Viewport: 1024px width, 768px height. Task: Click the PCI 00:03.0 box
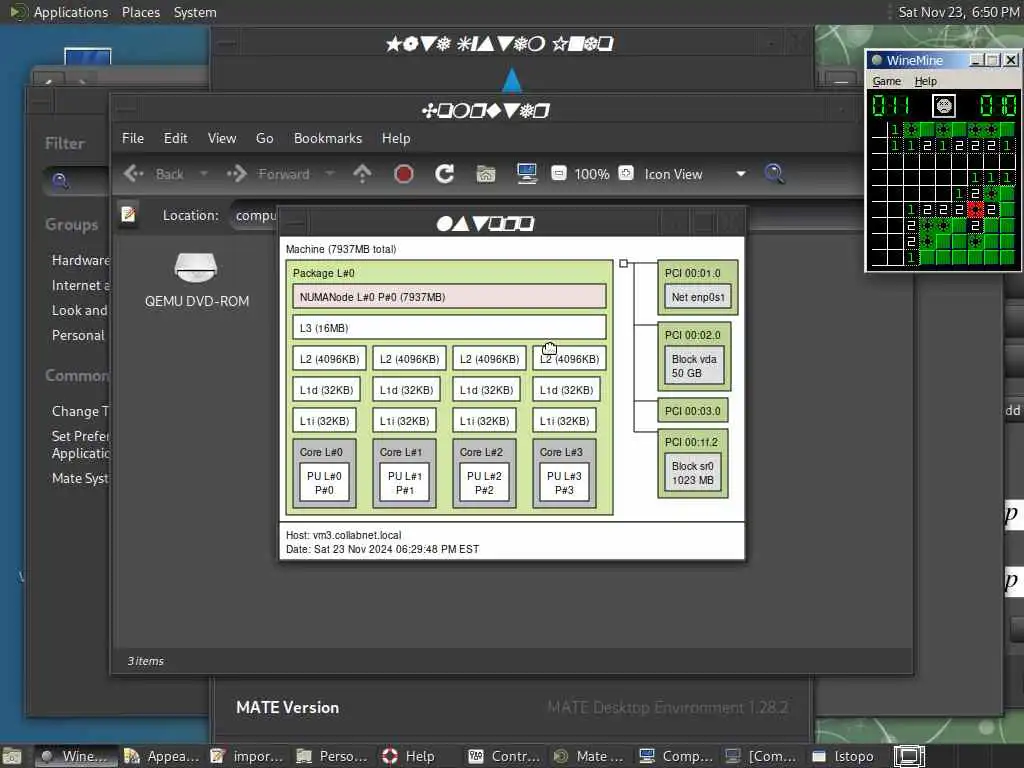[693, 411]
